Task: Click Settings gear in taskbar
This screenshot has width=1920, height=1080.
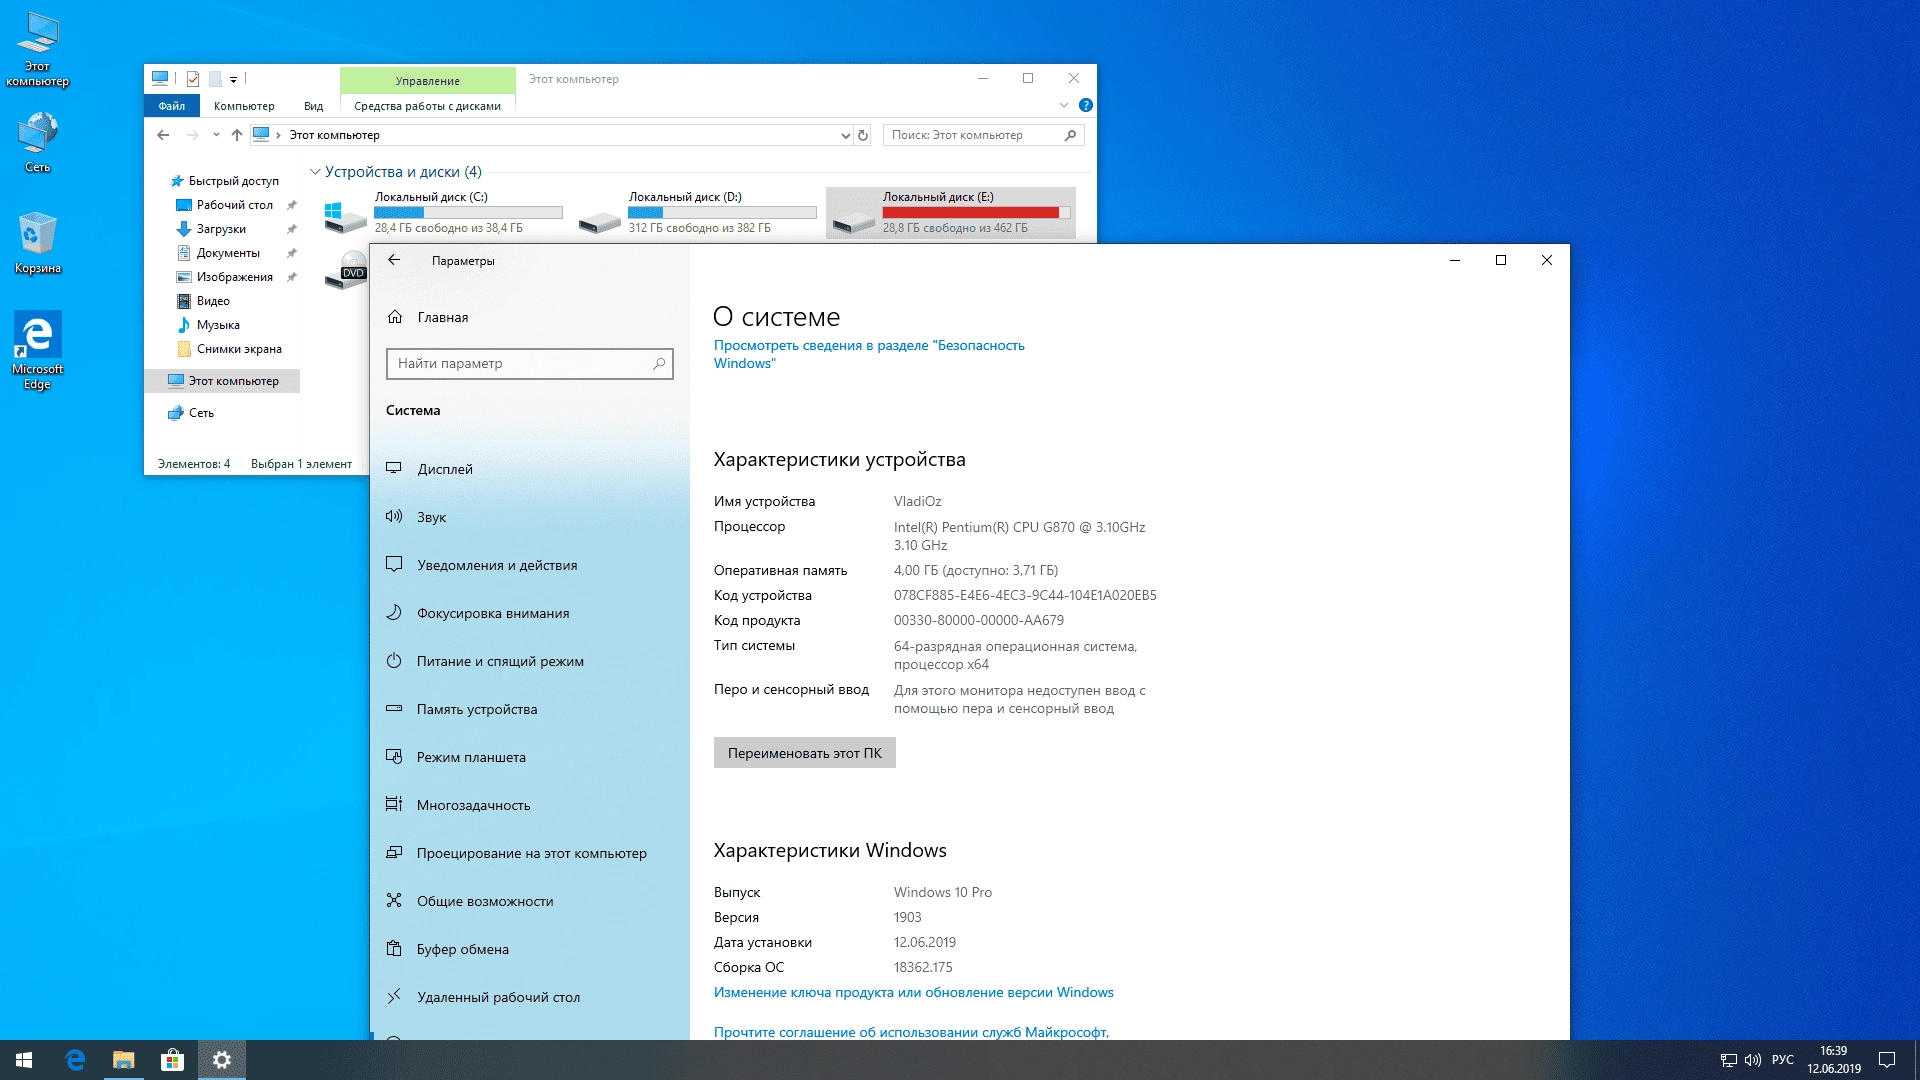Action: click(x=222, y=1060)
